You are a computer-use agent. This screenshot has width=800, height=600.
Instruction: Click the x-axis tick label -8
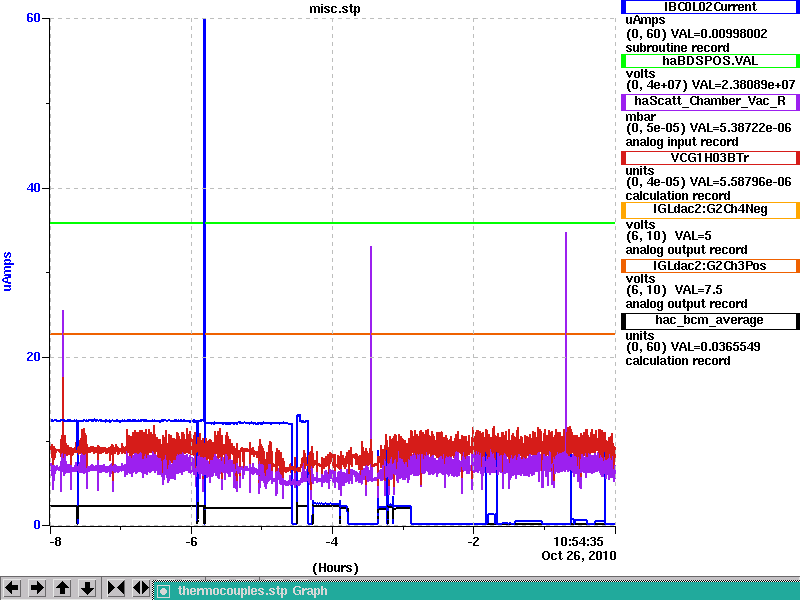[55, 541]
